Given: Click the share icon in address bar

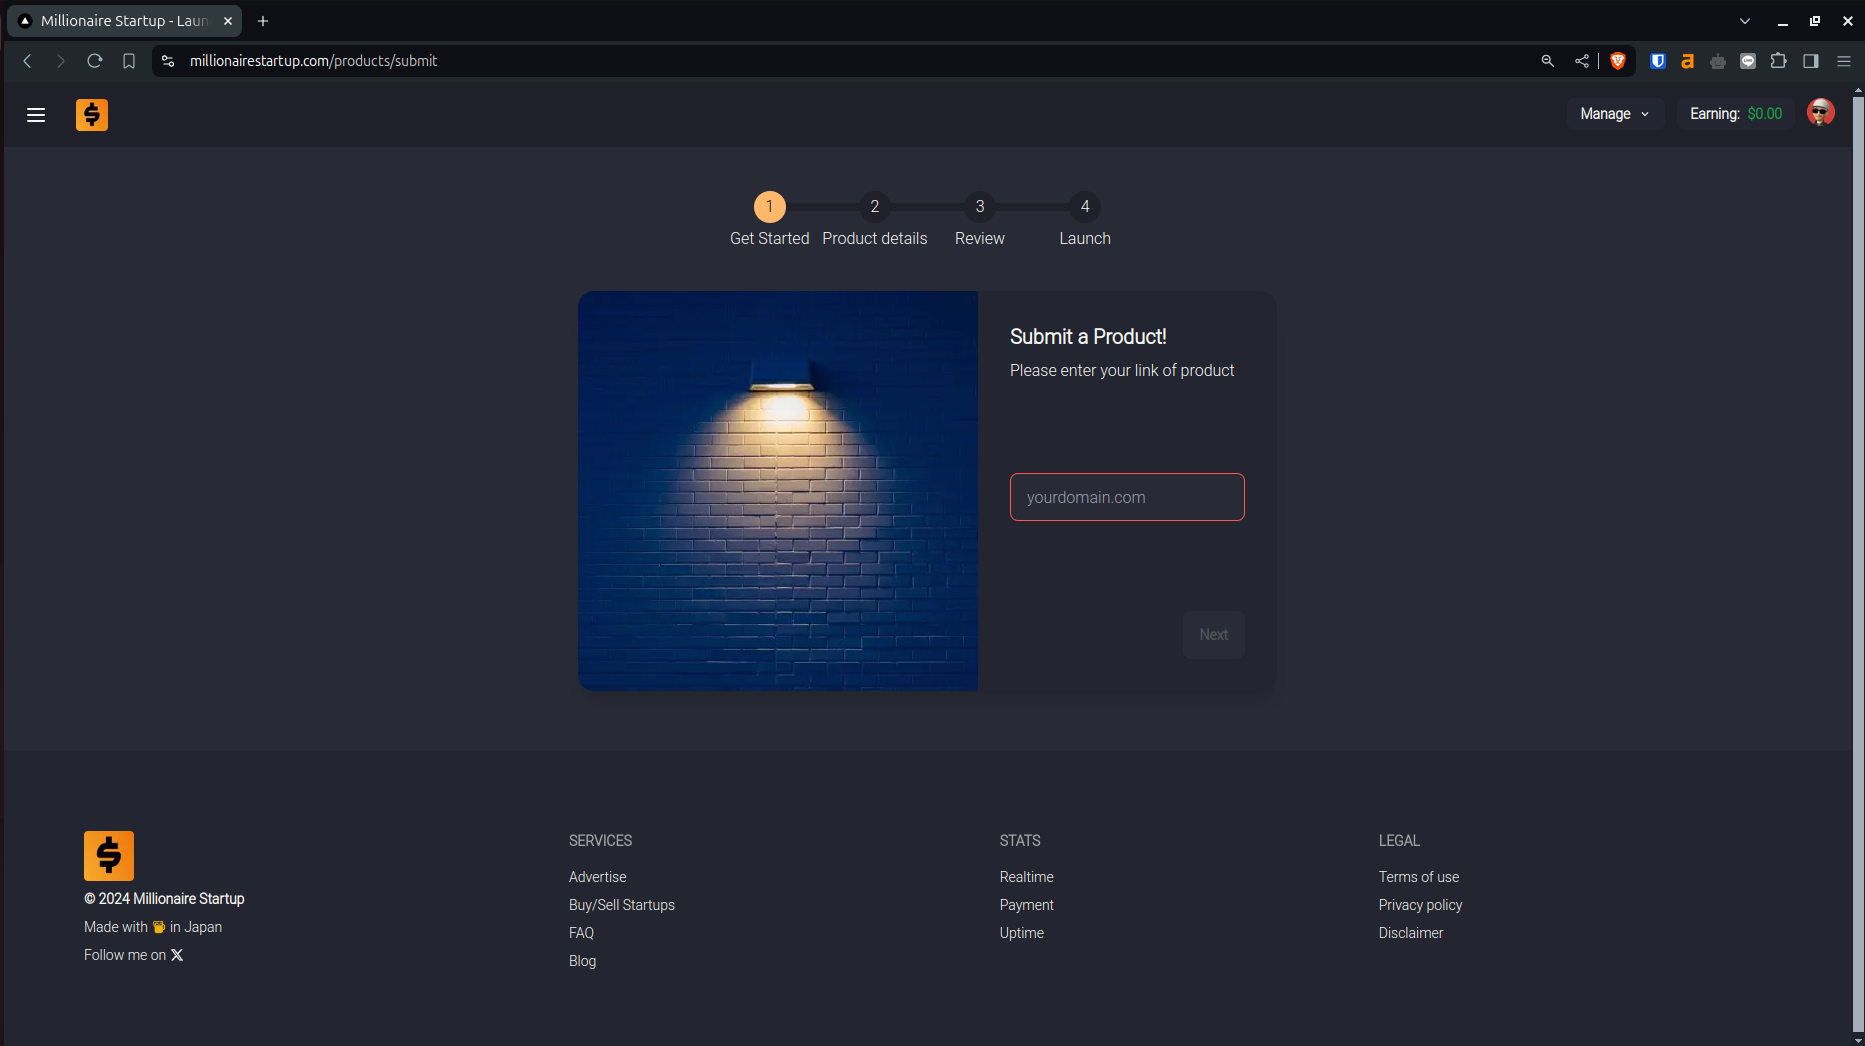Looking at the screenshot, I should click(1581, 61).
